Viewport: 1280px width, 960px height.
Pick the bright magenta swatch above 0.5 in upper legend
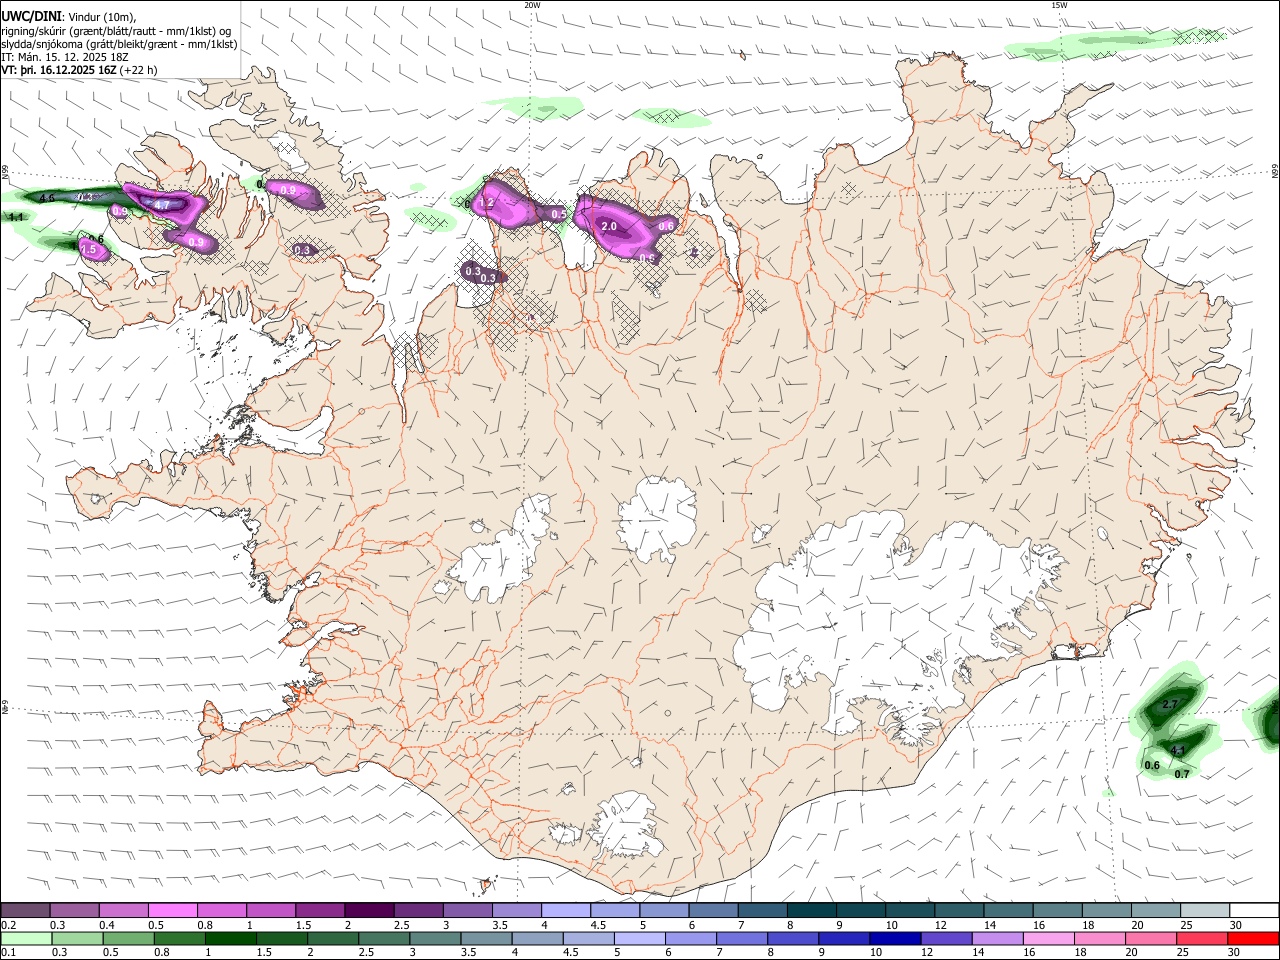[x=172, y=911]
